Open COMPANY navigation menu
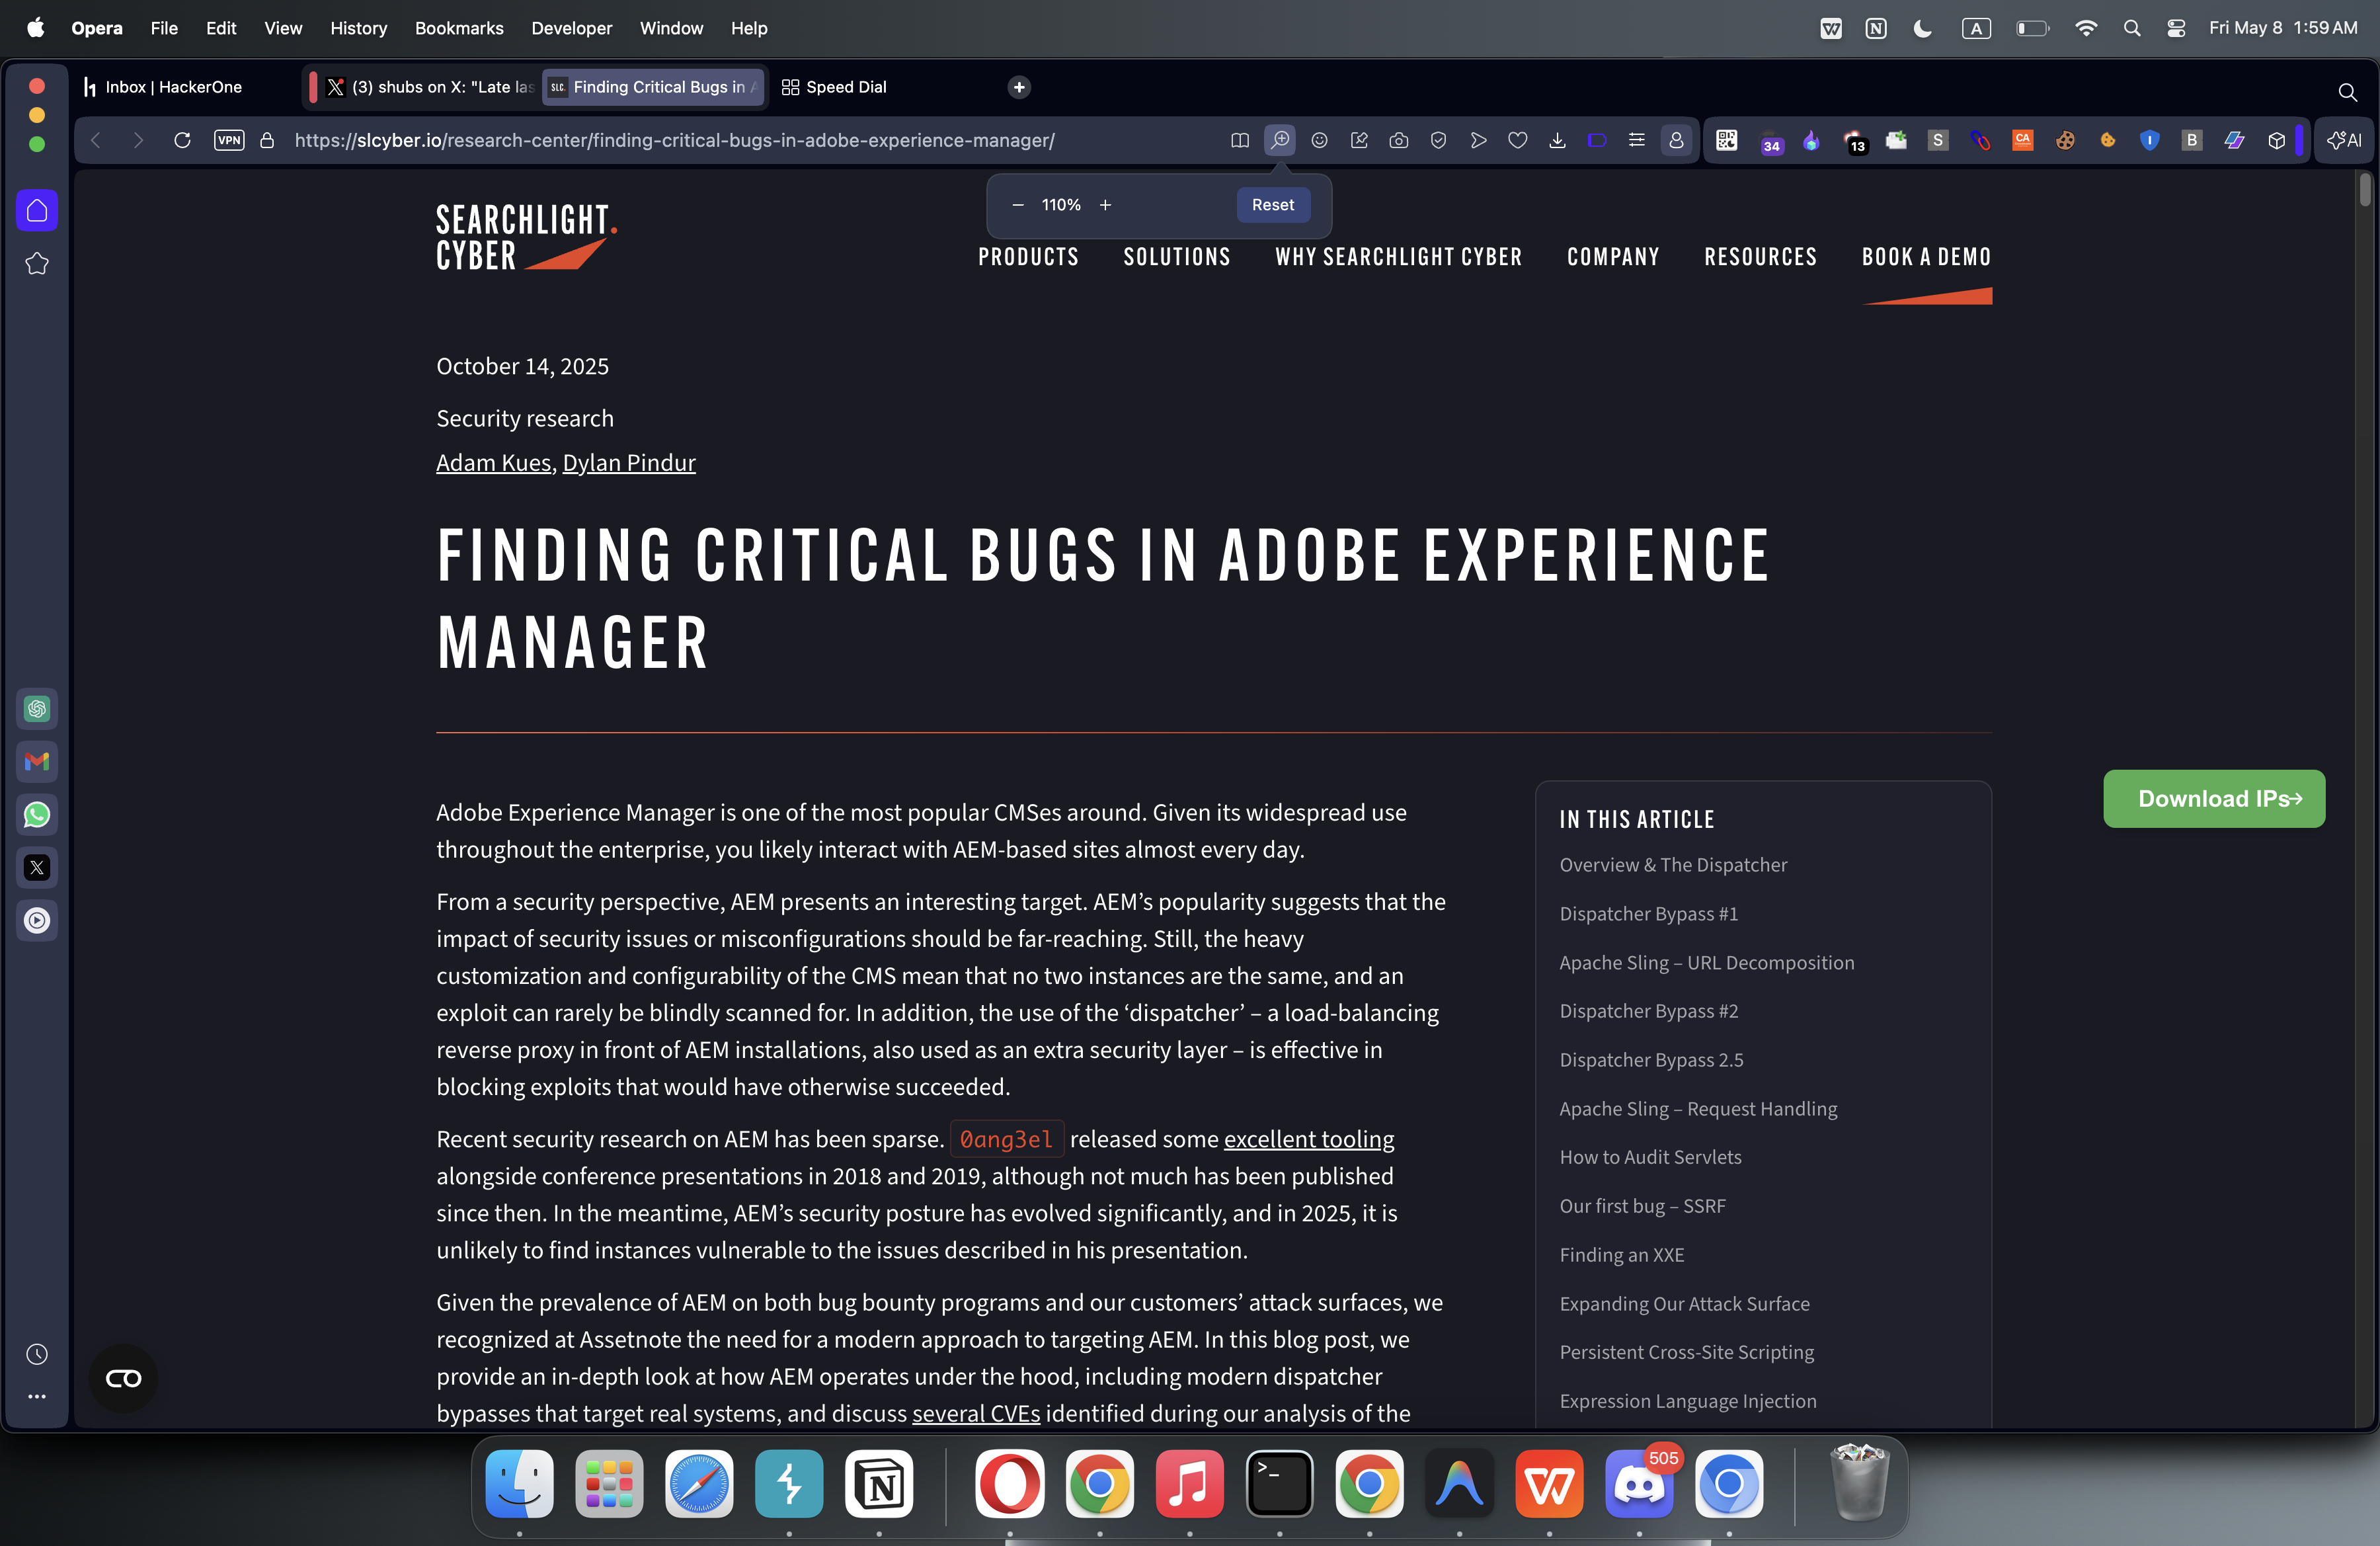 [x=1613, y=257]
